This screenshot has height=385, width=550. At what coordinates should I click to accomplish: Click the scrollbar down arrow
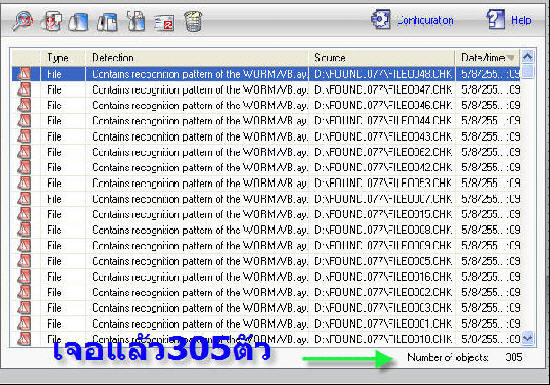(528, 338)
